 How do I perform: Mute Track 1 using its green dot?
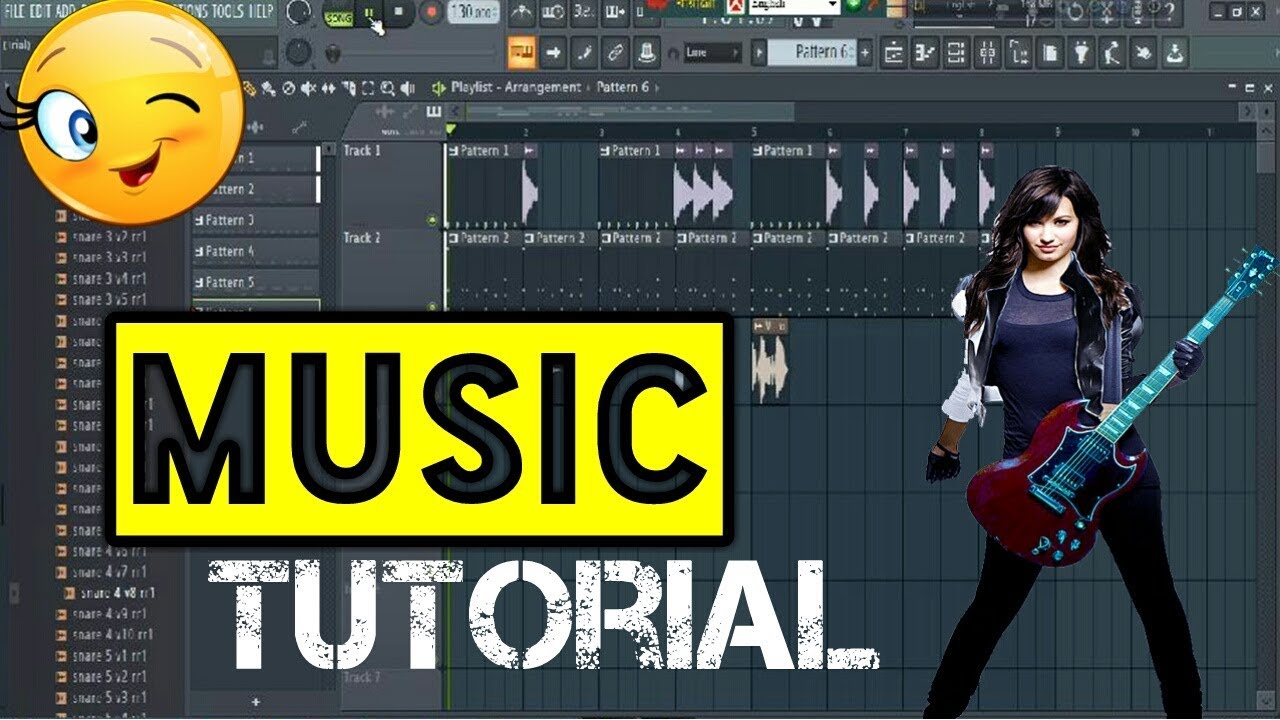pos(433,219)
